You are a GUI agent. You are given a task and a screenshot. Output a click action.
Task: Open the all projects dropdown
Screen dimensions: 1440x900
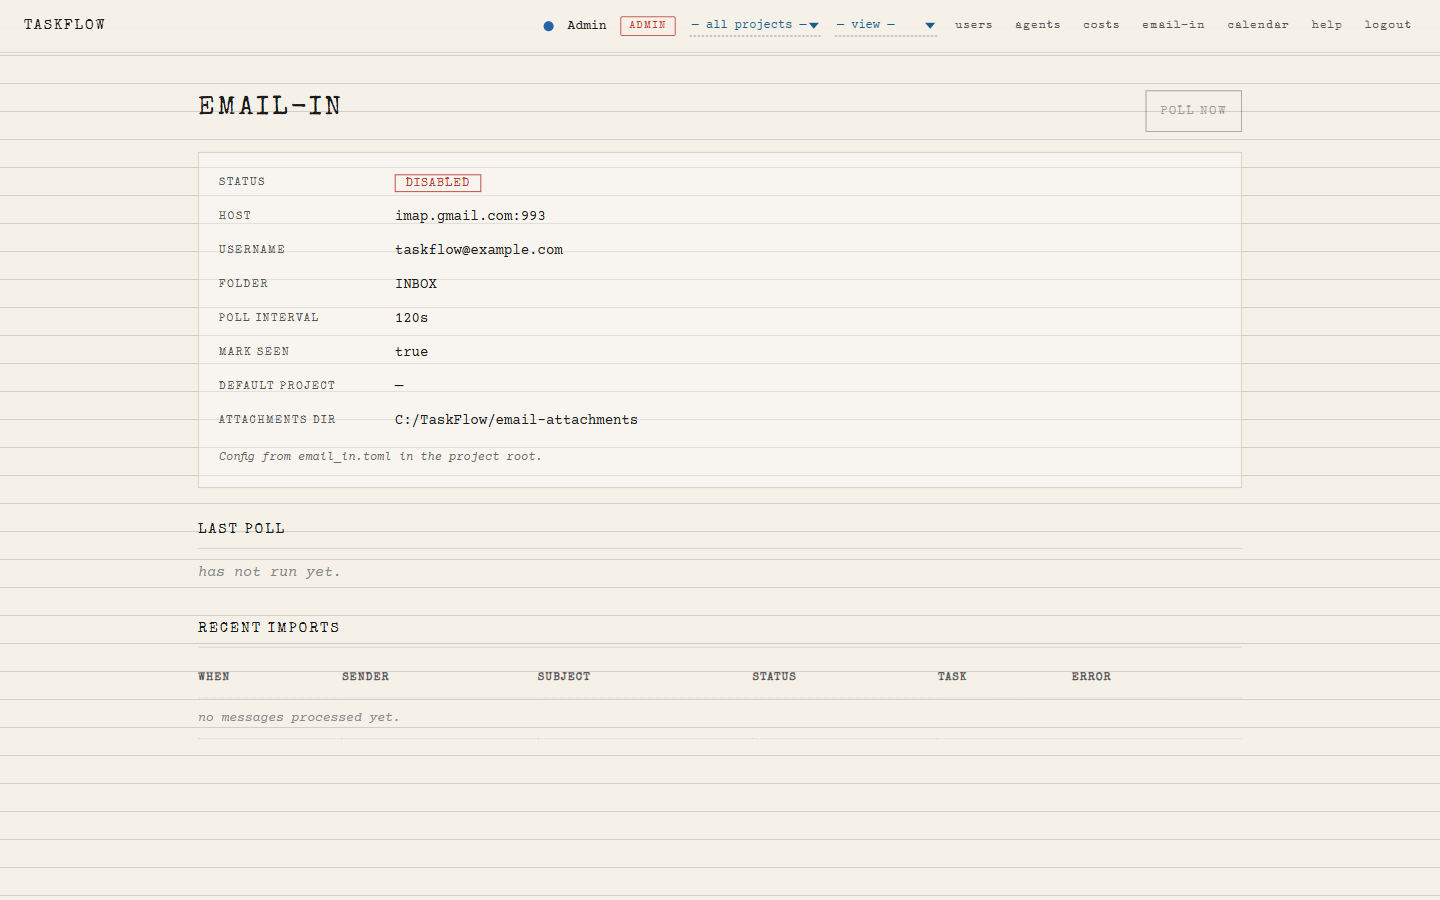pyautogui.click(x=755, y=25)
